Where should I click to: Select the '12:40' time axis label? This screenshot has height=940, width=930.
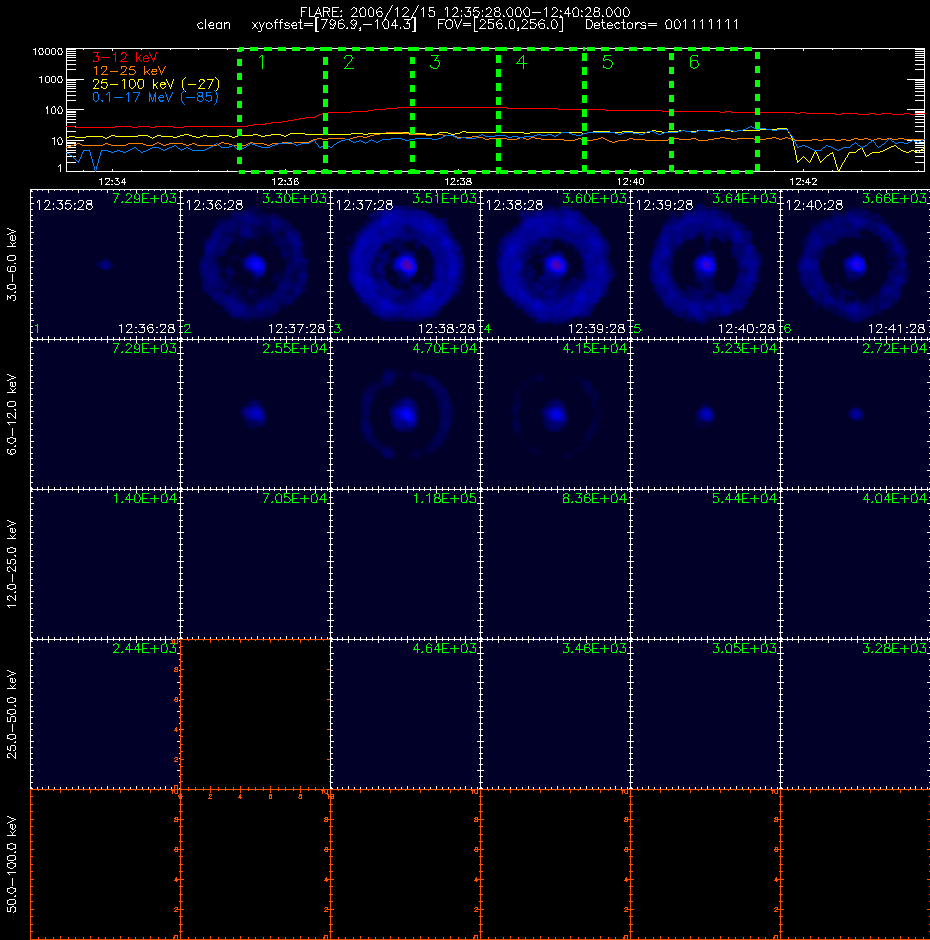(x=630, y=181)
